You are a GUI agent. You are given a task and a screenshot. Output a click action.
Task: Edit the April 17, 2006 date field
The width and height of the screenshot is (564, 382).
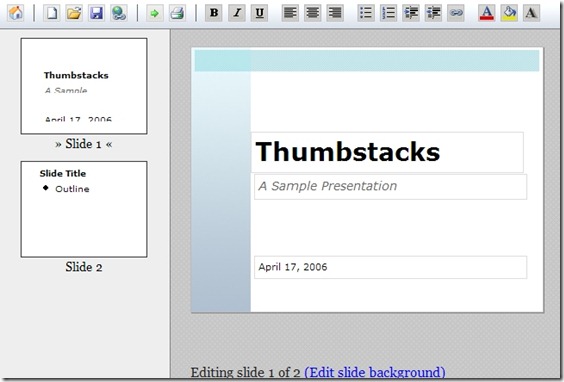point(390,267)
